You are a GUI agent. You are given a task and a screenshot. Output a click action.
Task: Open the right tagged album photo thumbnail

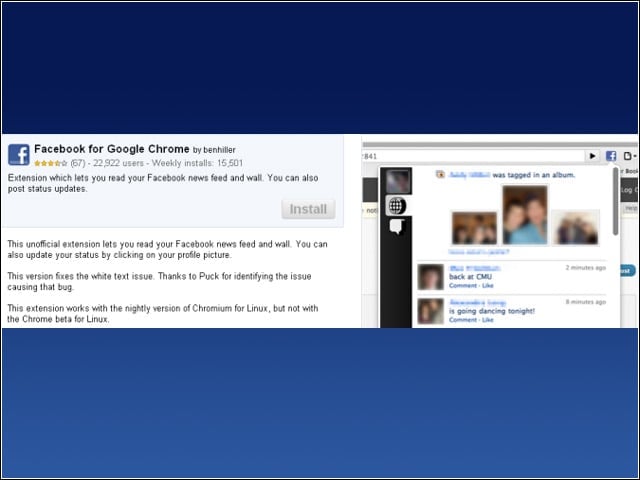pos(576,228)
